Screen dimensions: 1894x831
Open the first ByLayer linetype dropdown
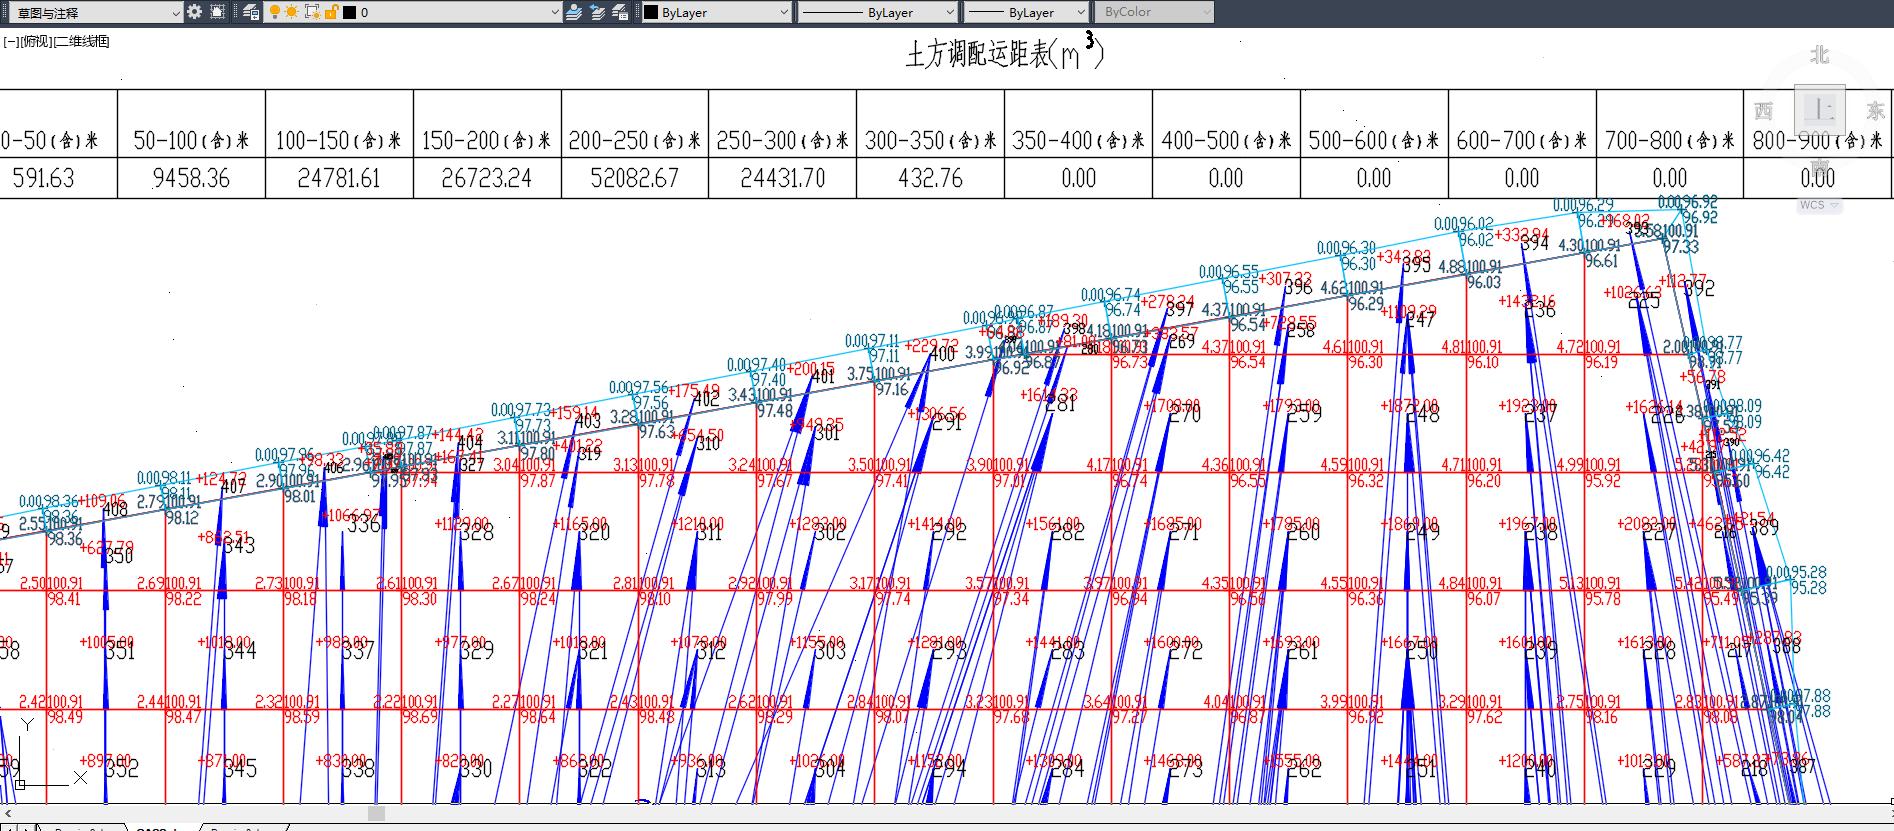point(877,12)
